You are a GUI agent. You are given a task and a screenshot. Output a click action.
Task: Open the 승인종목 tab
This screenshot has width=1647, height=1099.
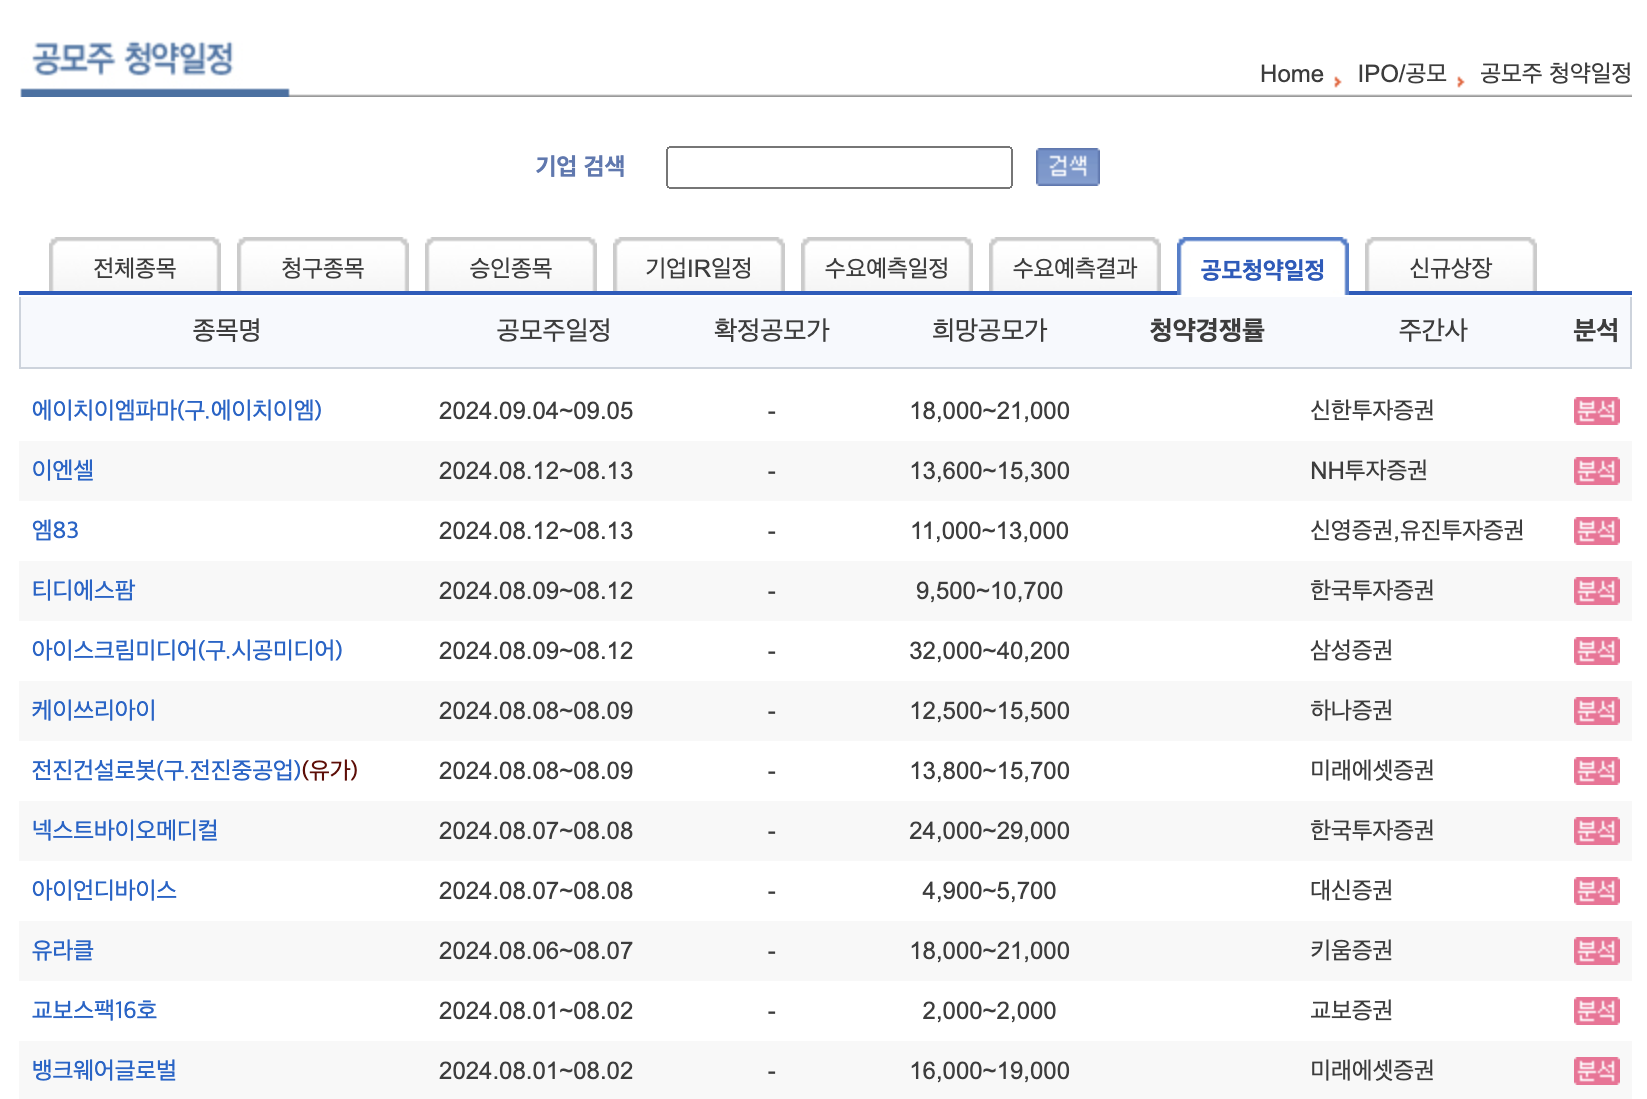pos(510,267)
